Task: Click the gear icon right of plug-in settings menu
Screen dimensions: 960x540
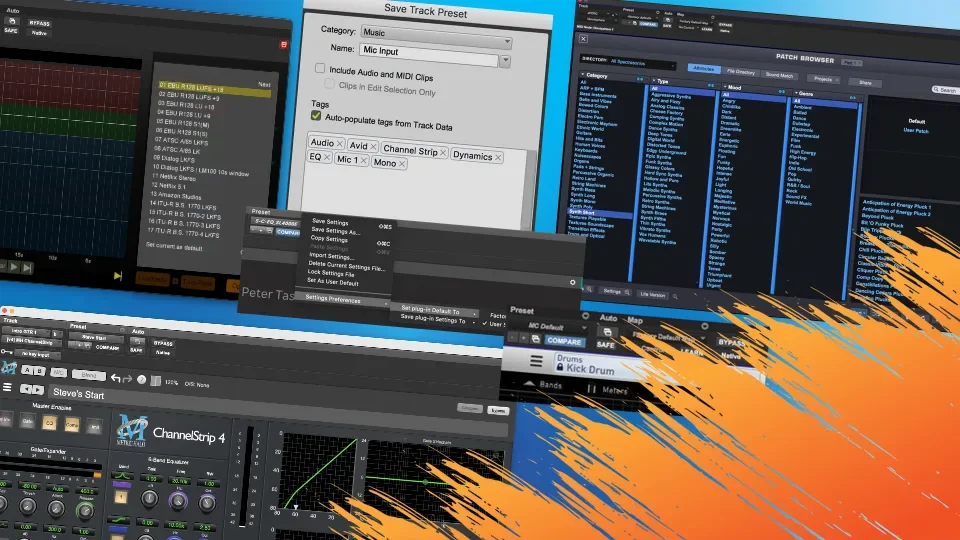Action: [572, 282]
